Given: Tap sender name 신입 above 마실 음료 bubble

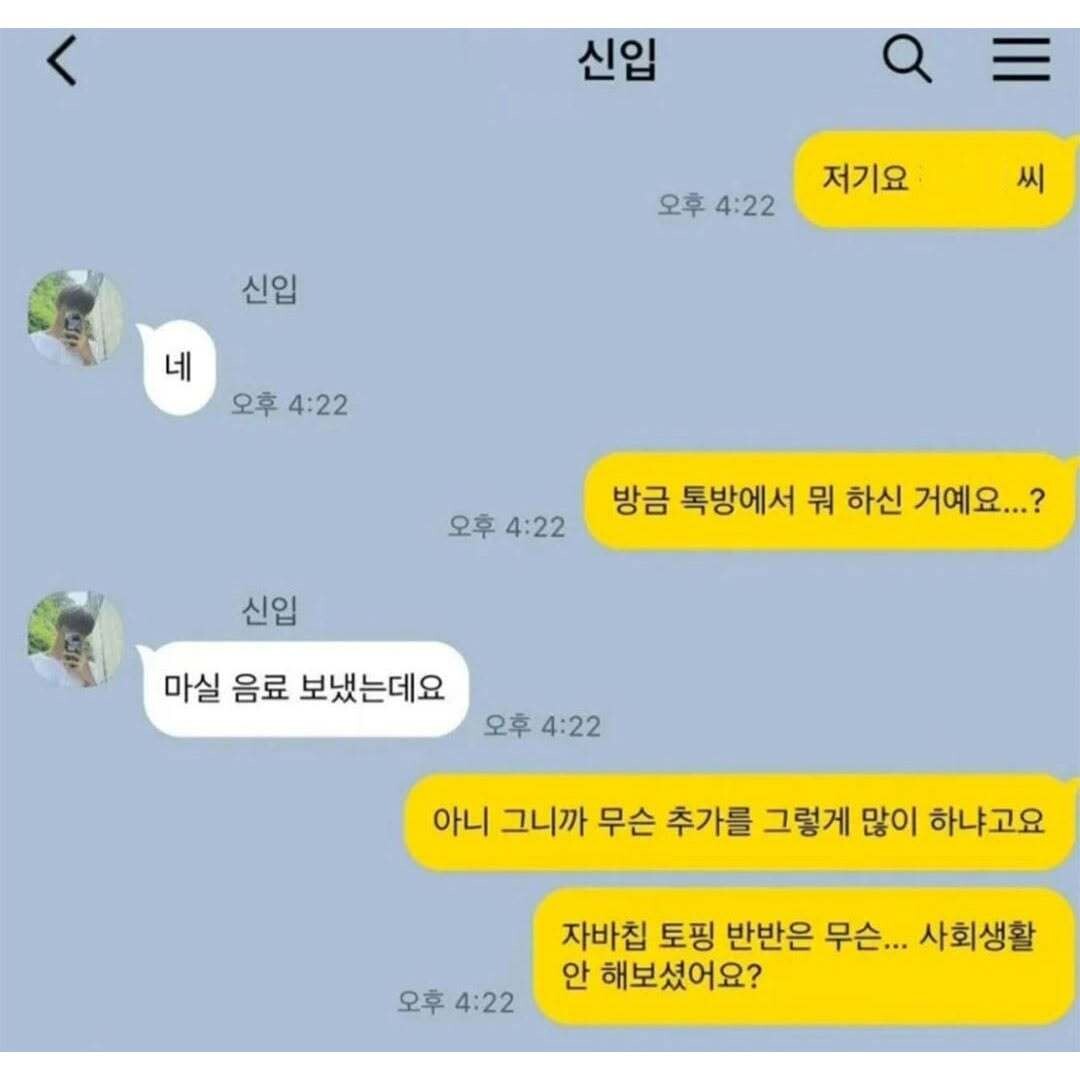Looking at the screenshot, I should coord(269,610).
